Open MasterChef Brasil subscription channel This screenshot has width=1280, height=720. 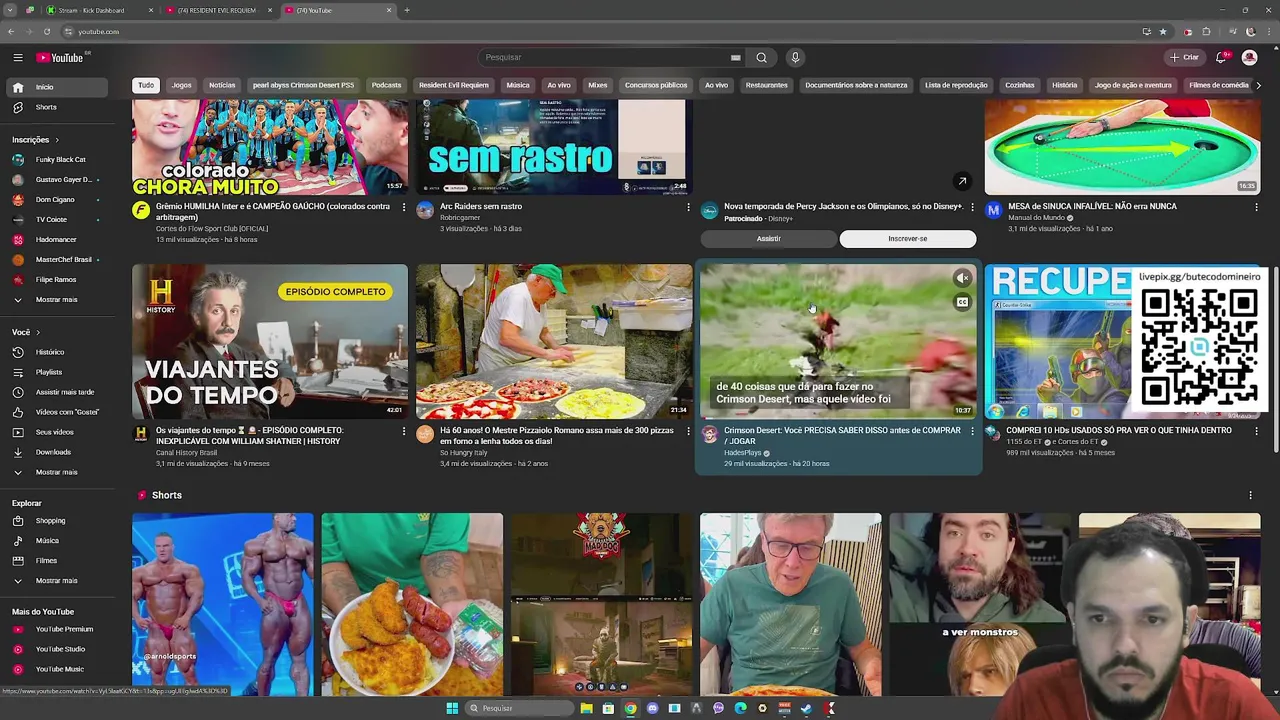[56, 260]
